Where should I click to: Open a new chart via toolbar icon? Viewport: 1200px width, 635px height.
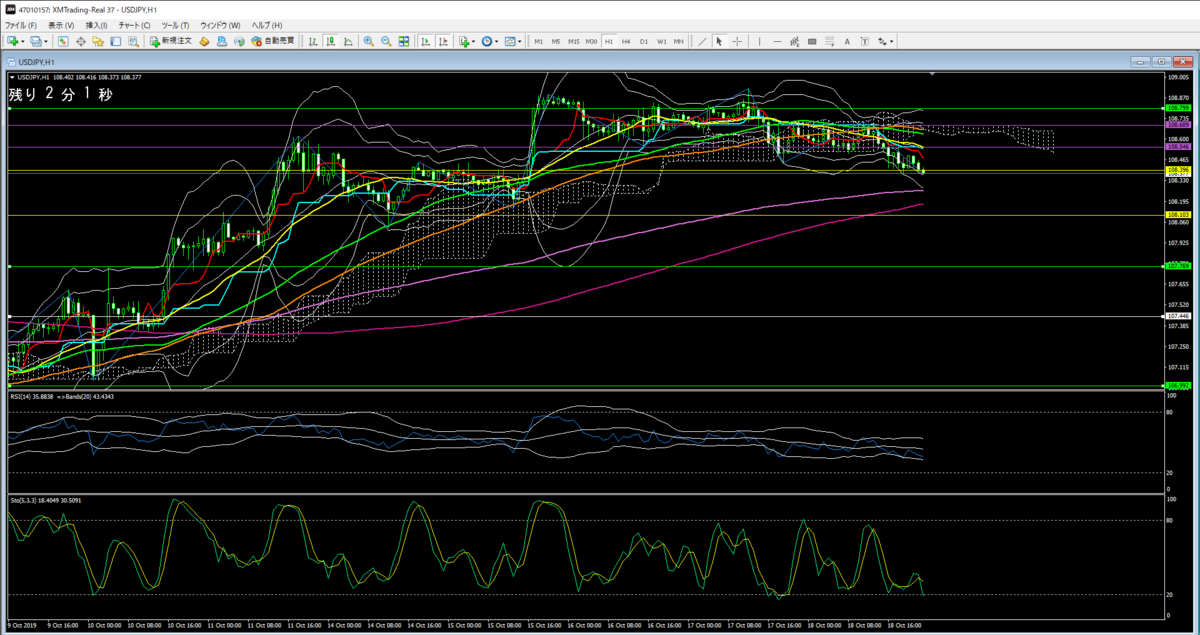point(13,41)
